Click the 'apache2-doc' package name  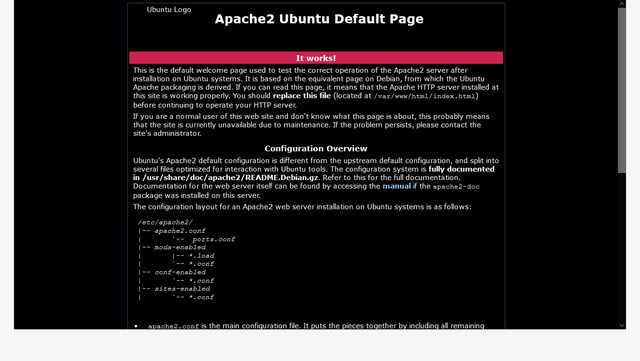pyautogui.click(x=456, y=187)
